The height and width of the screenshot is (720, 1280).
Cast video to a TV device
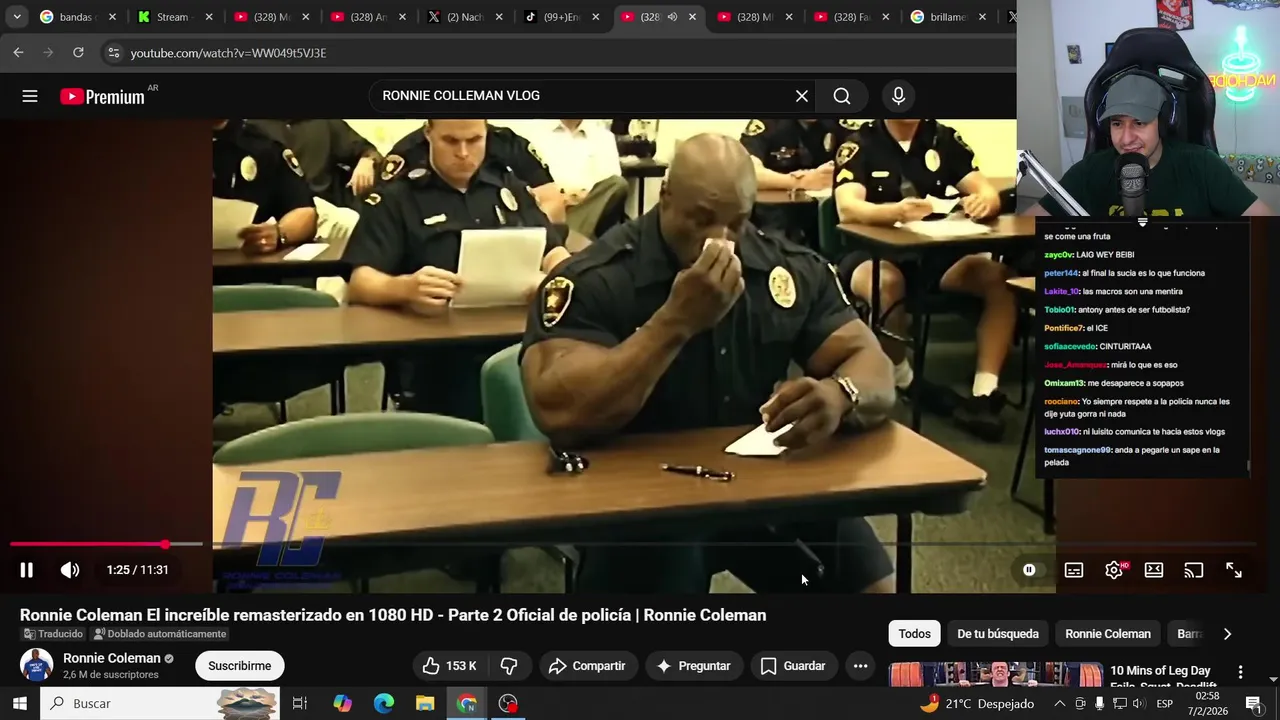tap(1194, 570)
